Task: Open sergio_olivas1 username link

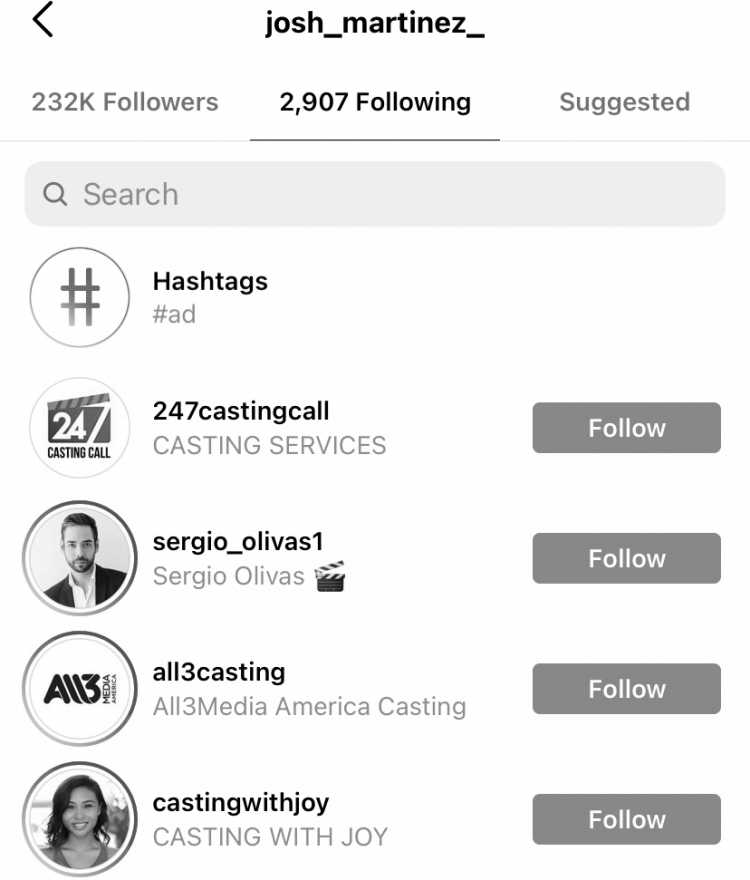Action: click(238, 542)
